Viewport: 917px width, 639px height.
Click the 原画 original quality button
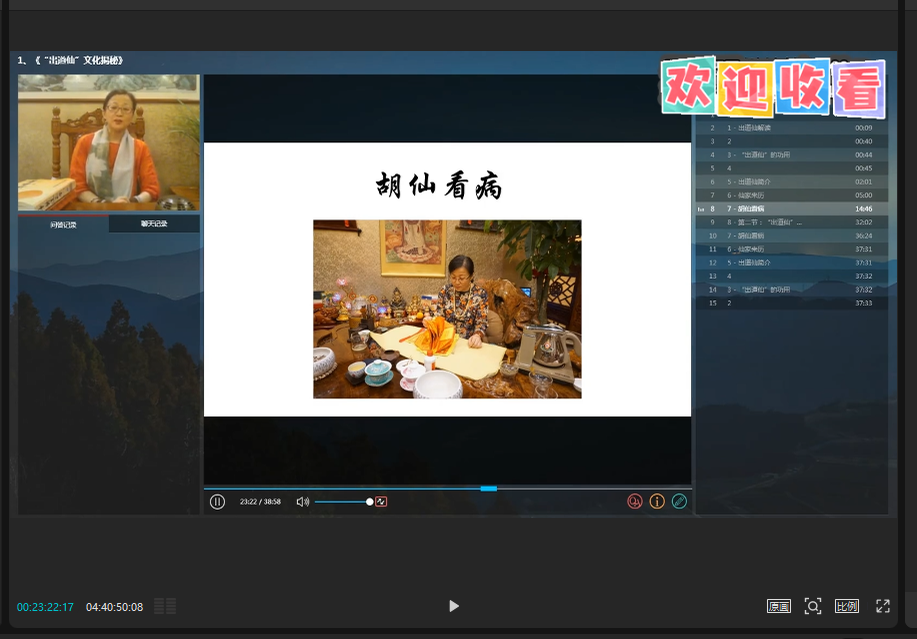click(x=778, y=606)
